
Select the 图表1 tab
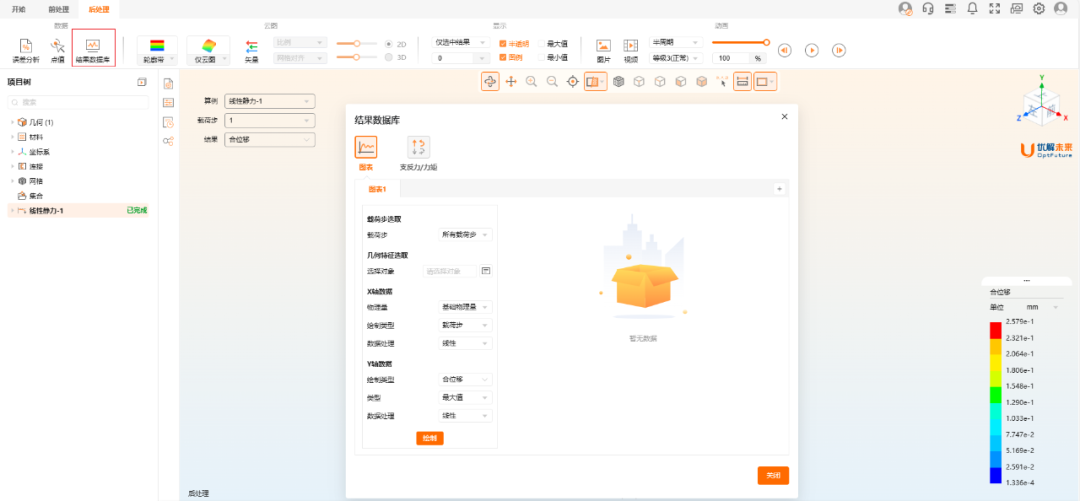tap(377, 189)
